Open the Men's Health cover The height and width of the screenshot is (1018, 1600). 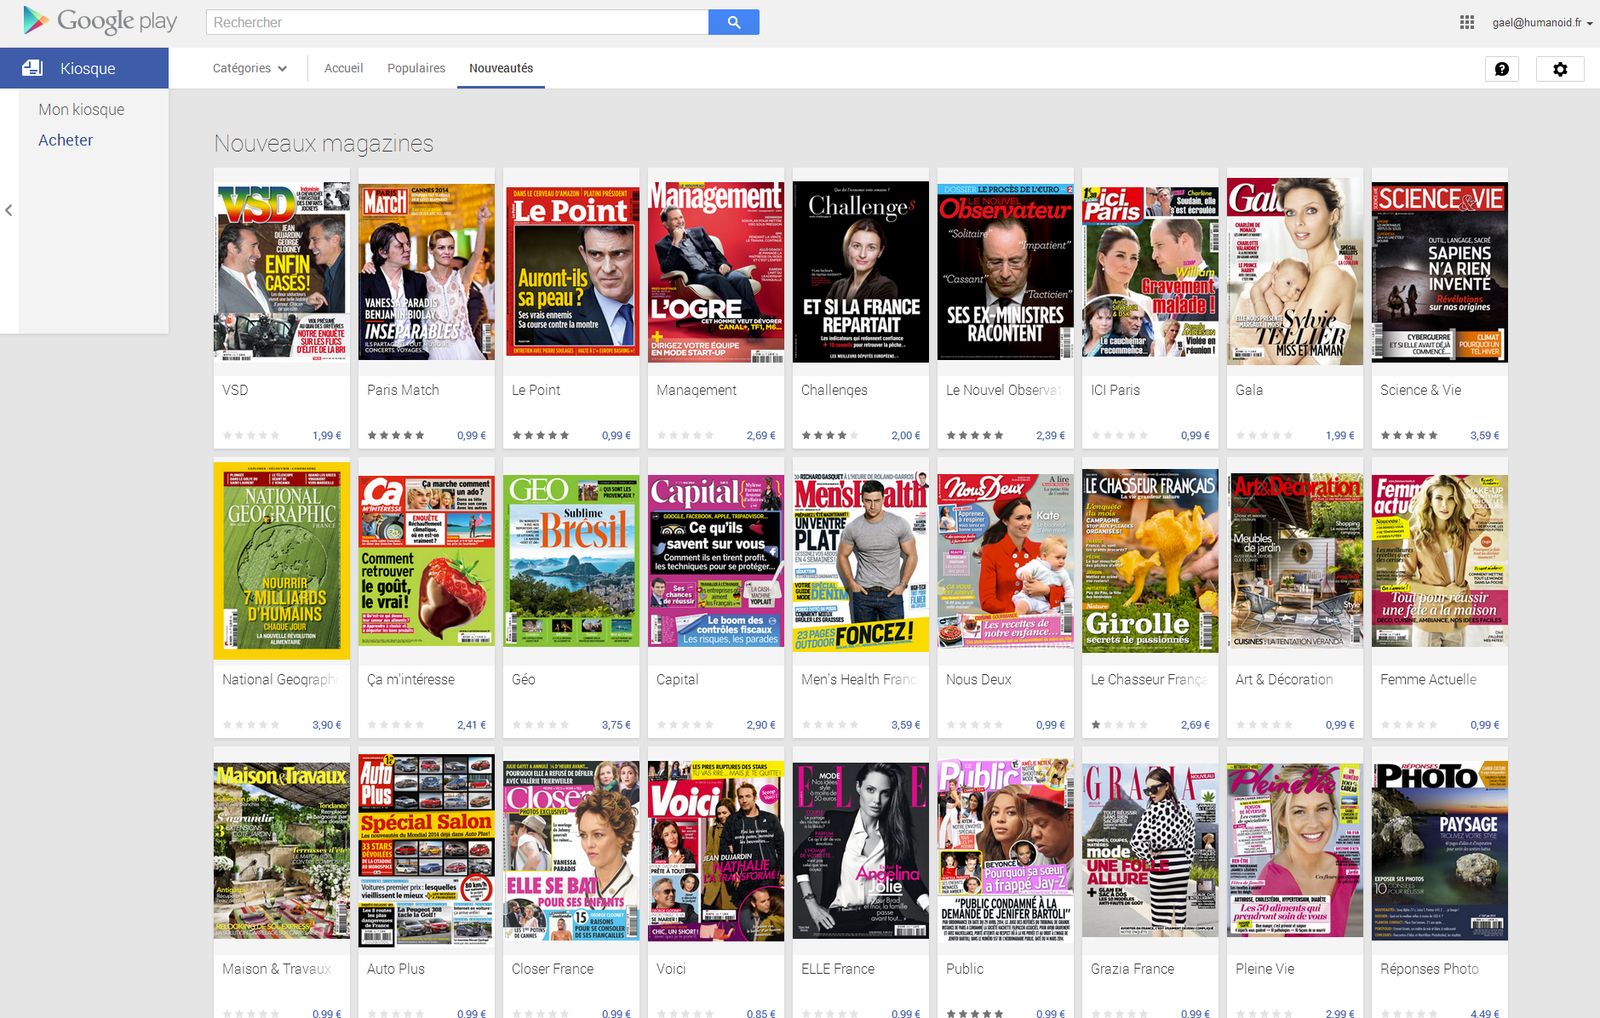click(x=861, y=560)
